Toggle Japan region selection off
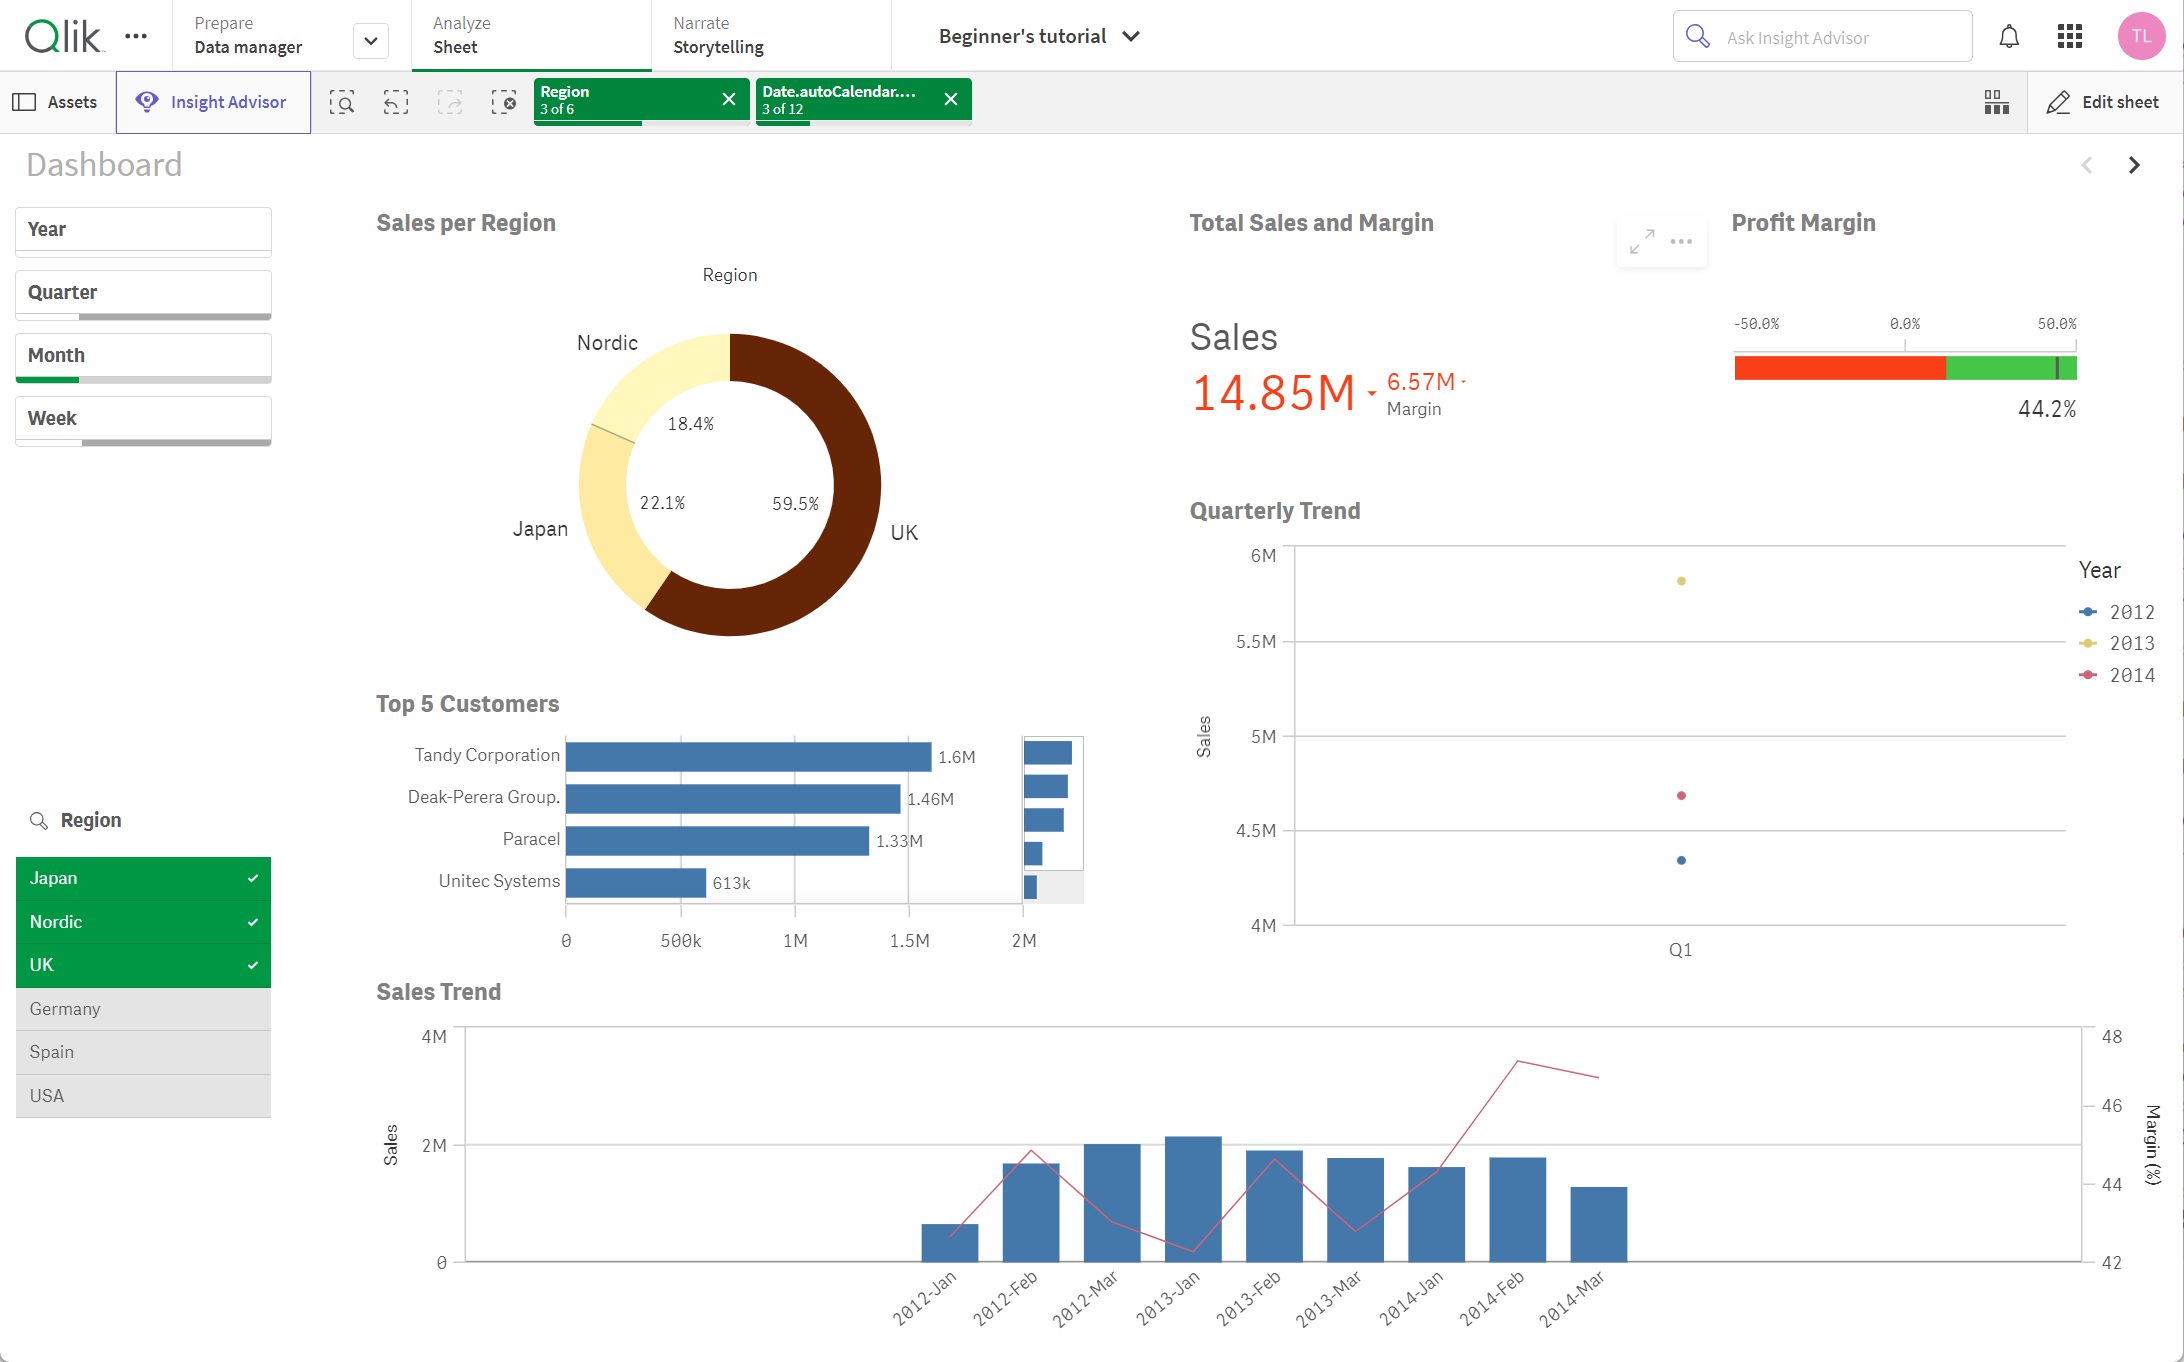Screen dimensions: 2184x1362 tap(143, 877)
